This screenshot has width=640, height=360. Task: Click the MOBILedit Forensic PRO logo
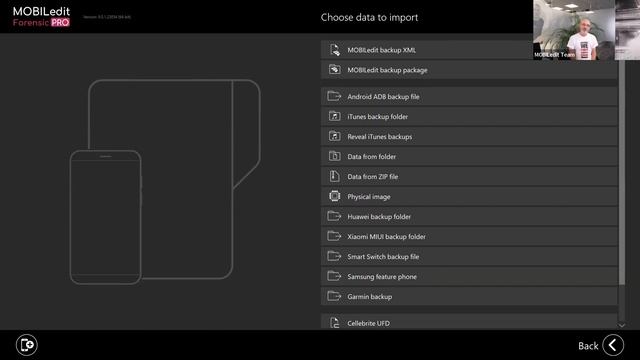coord(41,17)
